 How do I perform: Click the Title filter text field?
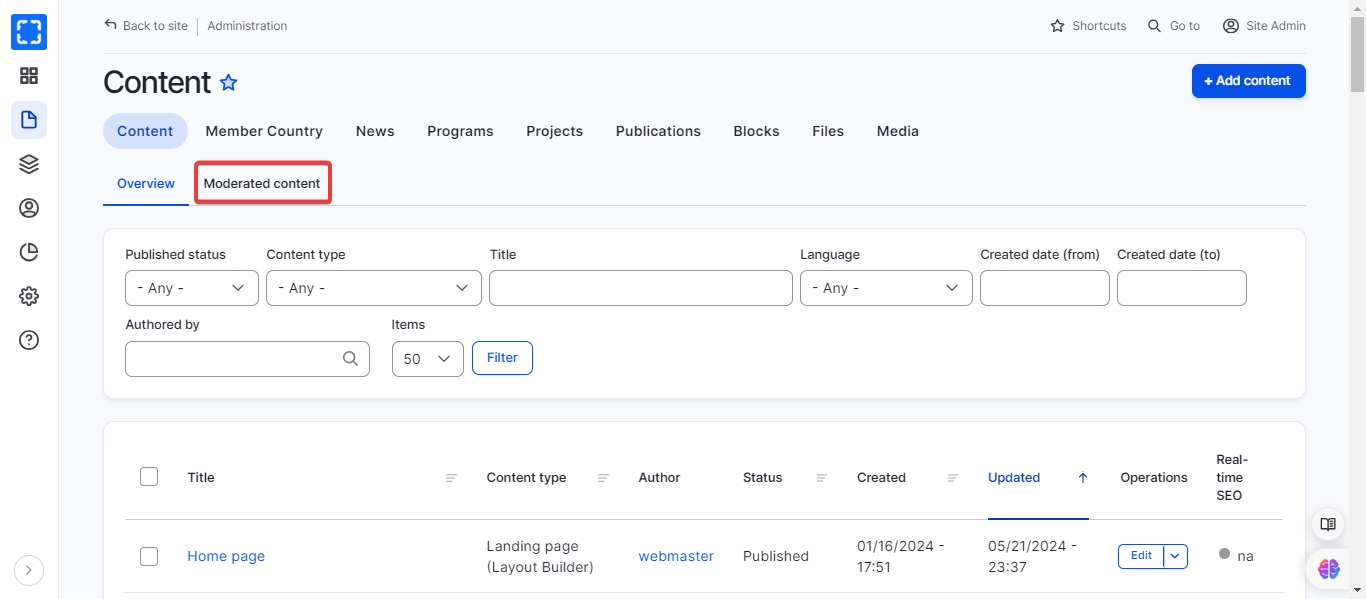pyautogui.click(x=640, y=288)
